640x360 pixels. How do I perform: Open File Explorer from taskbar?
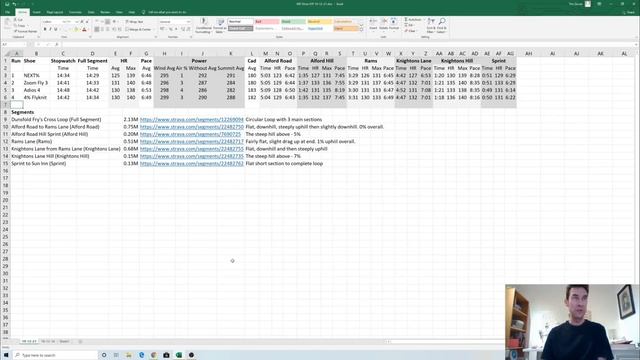129,355
